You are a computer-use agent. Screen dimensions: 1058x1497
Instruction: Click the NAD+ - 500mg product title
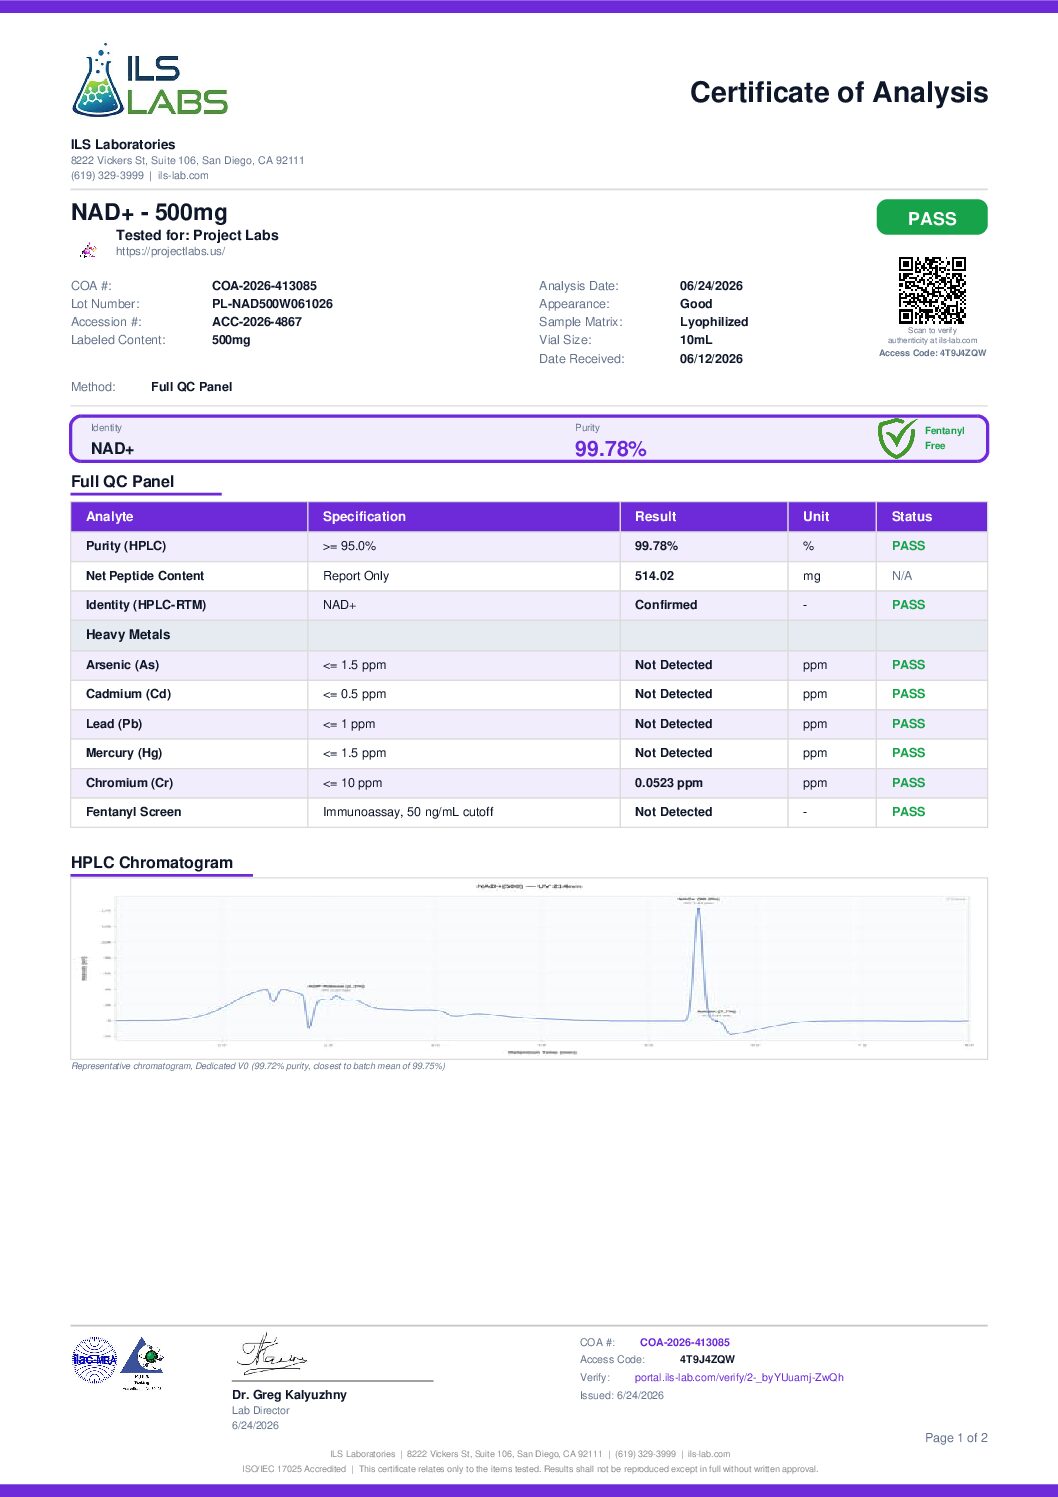[149, 212]
